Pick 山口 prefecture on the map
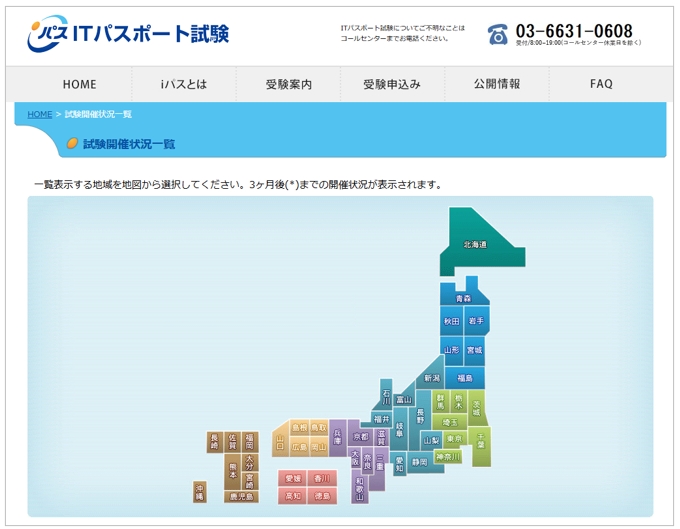680x529 pixels. [x=280, y=442]
